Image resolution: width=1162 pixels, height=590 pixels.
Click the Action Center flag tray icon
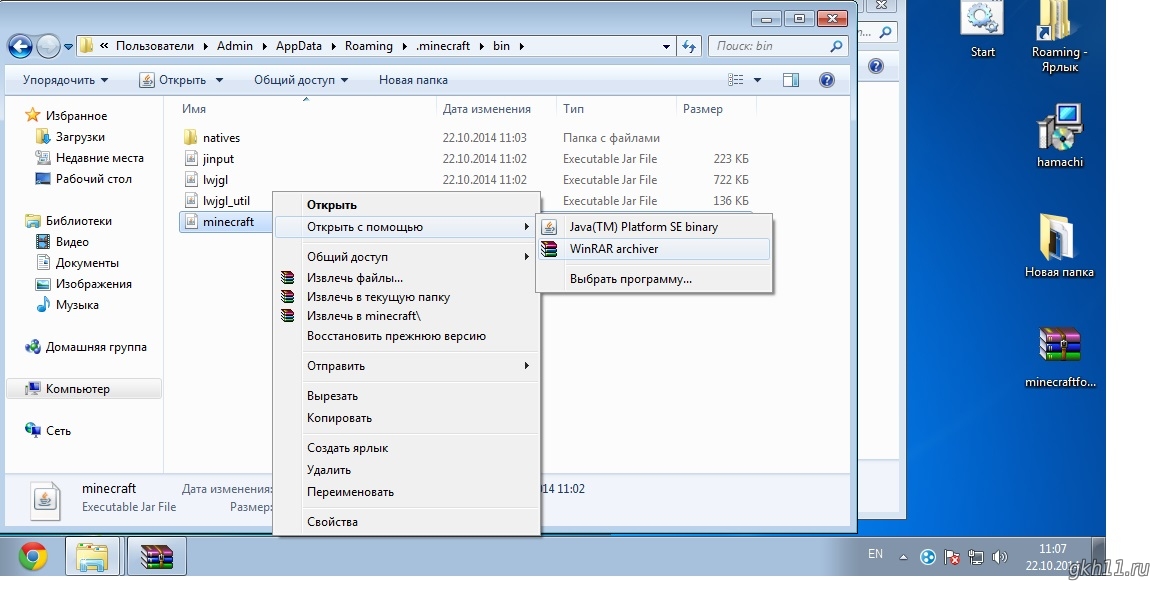[953, 557]
